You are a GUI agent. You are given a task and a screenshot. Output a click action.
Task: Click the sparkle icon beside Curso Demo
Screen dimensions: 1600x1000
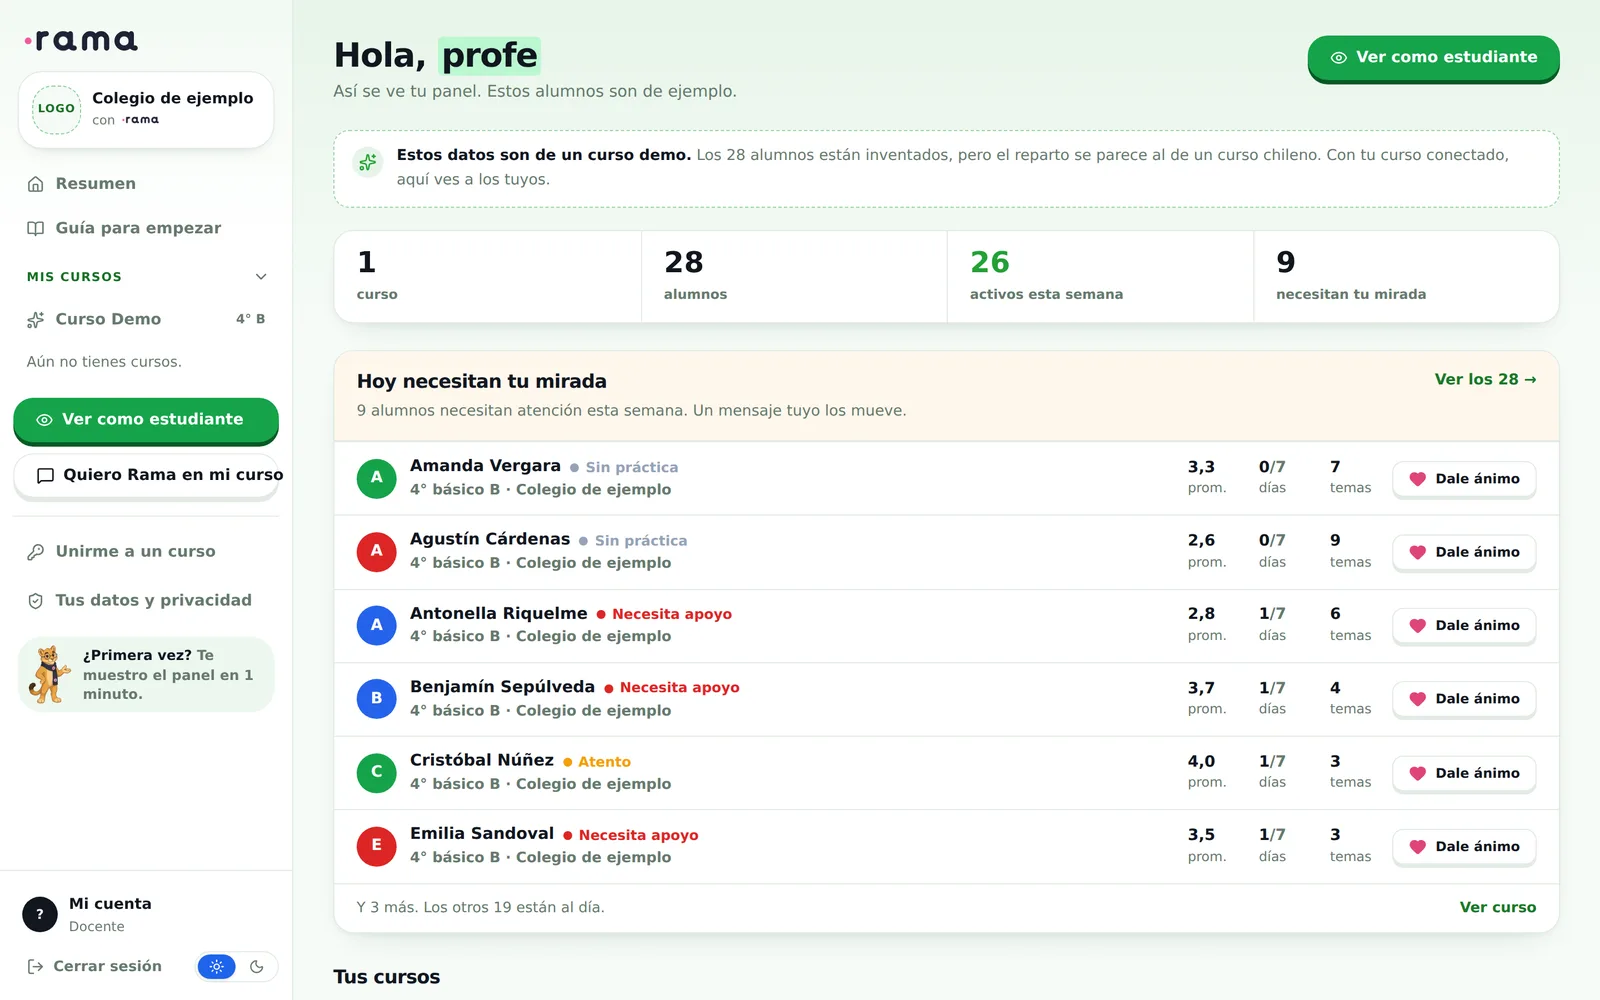tap(36, 319)
